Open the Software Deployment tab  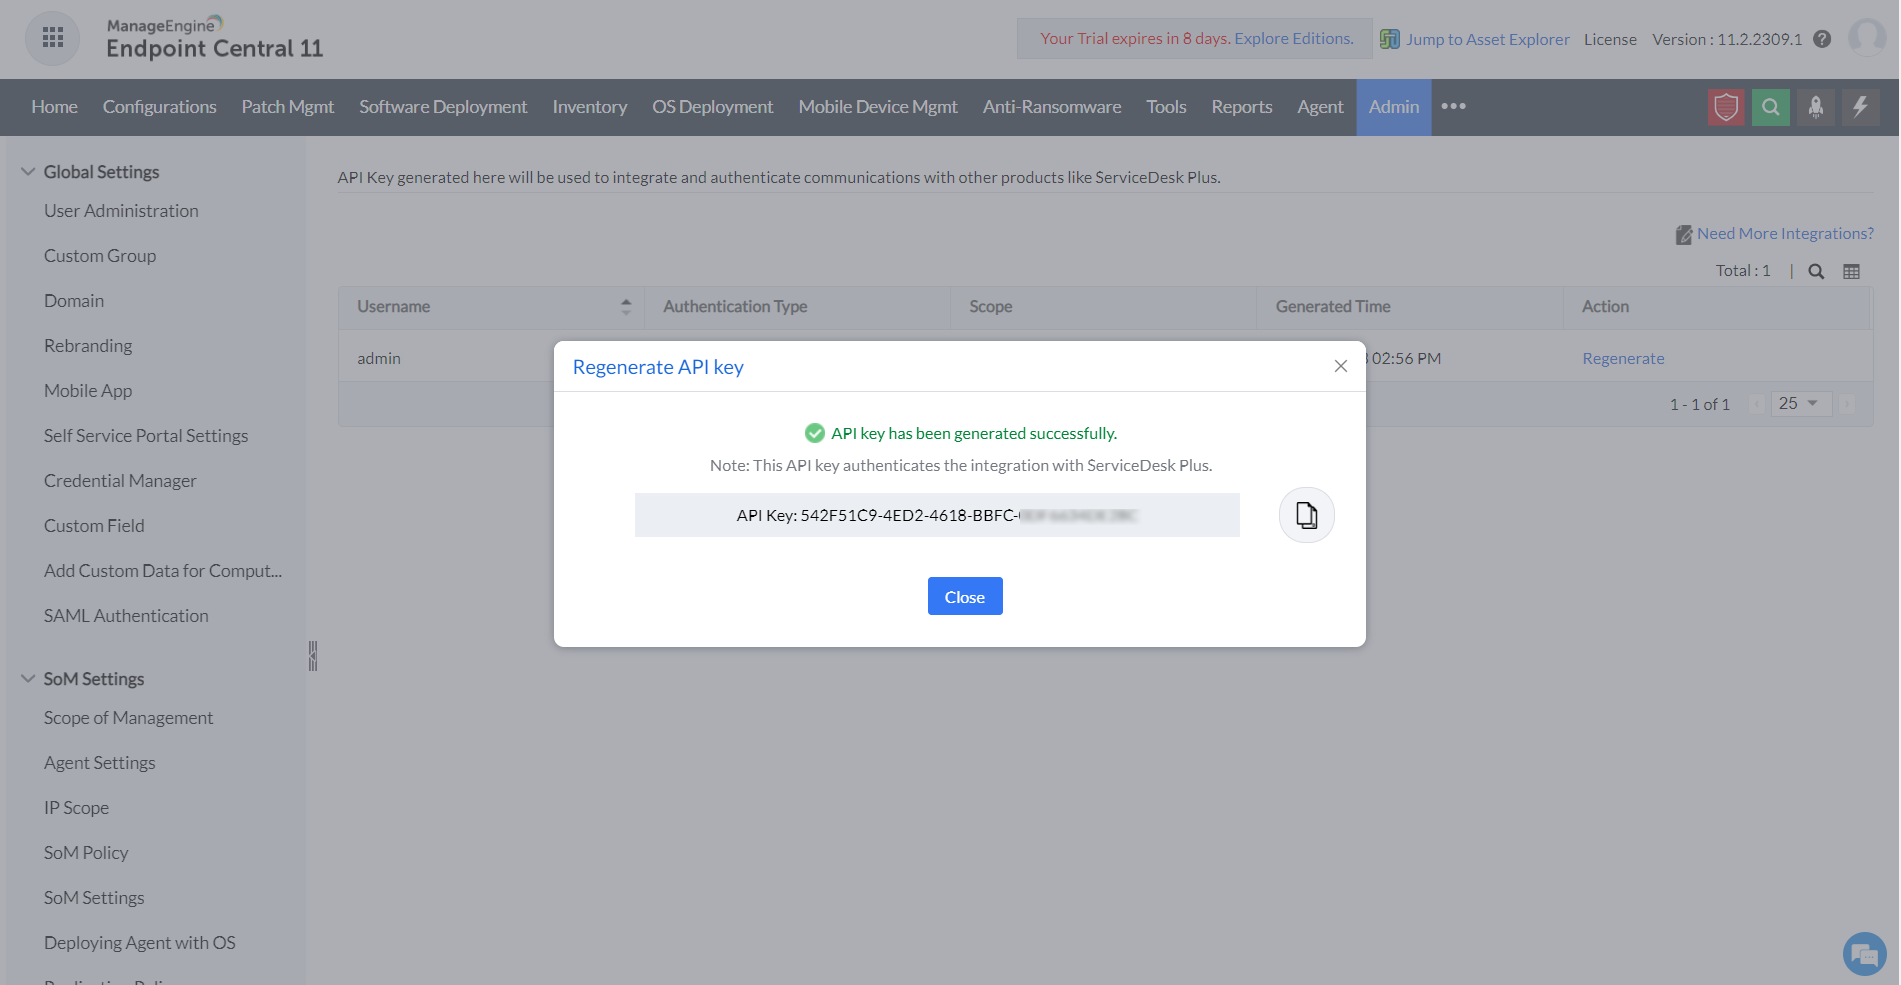(x=443, y=107)
